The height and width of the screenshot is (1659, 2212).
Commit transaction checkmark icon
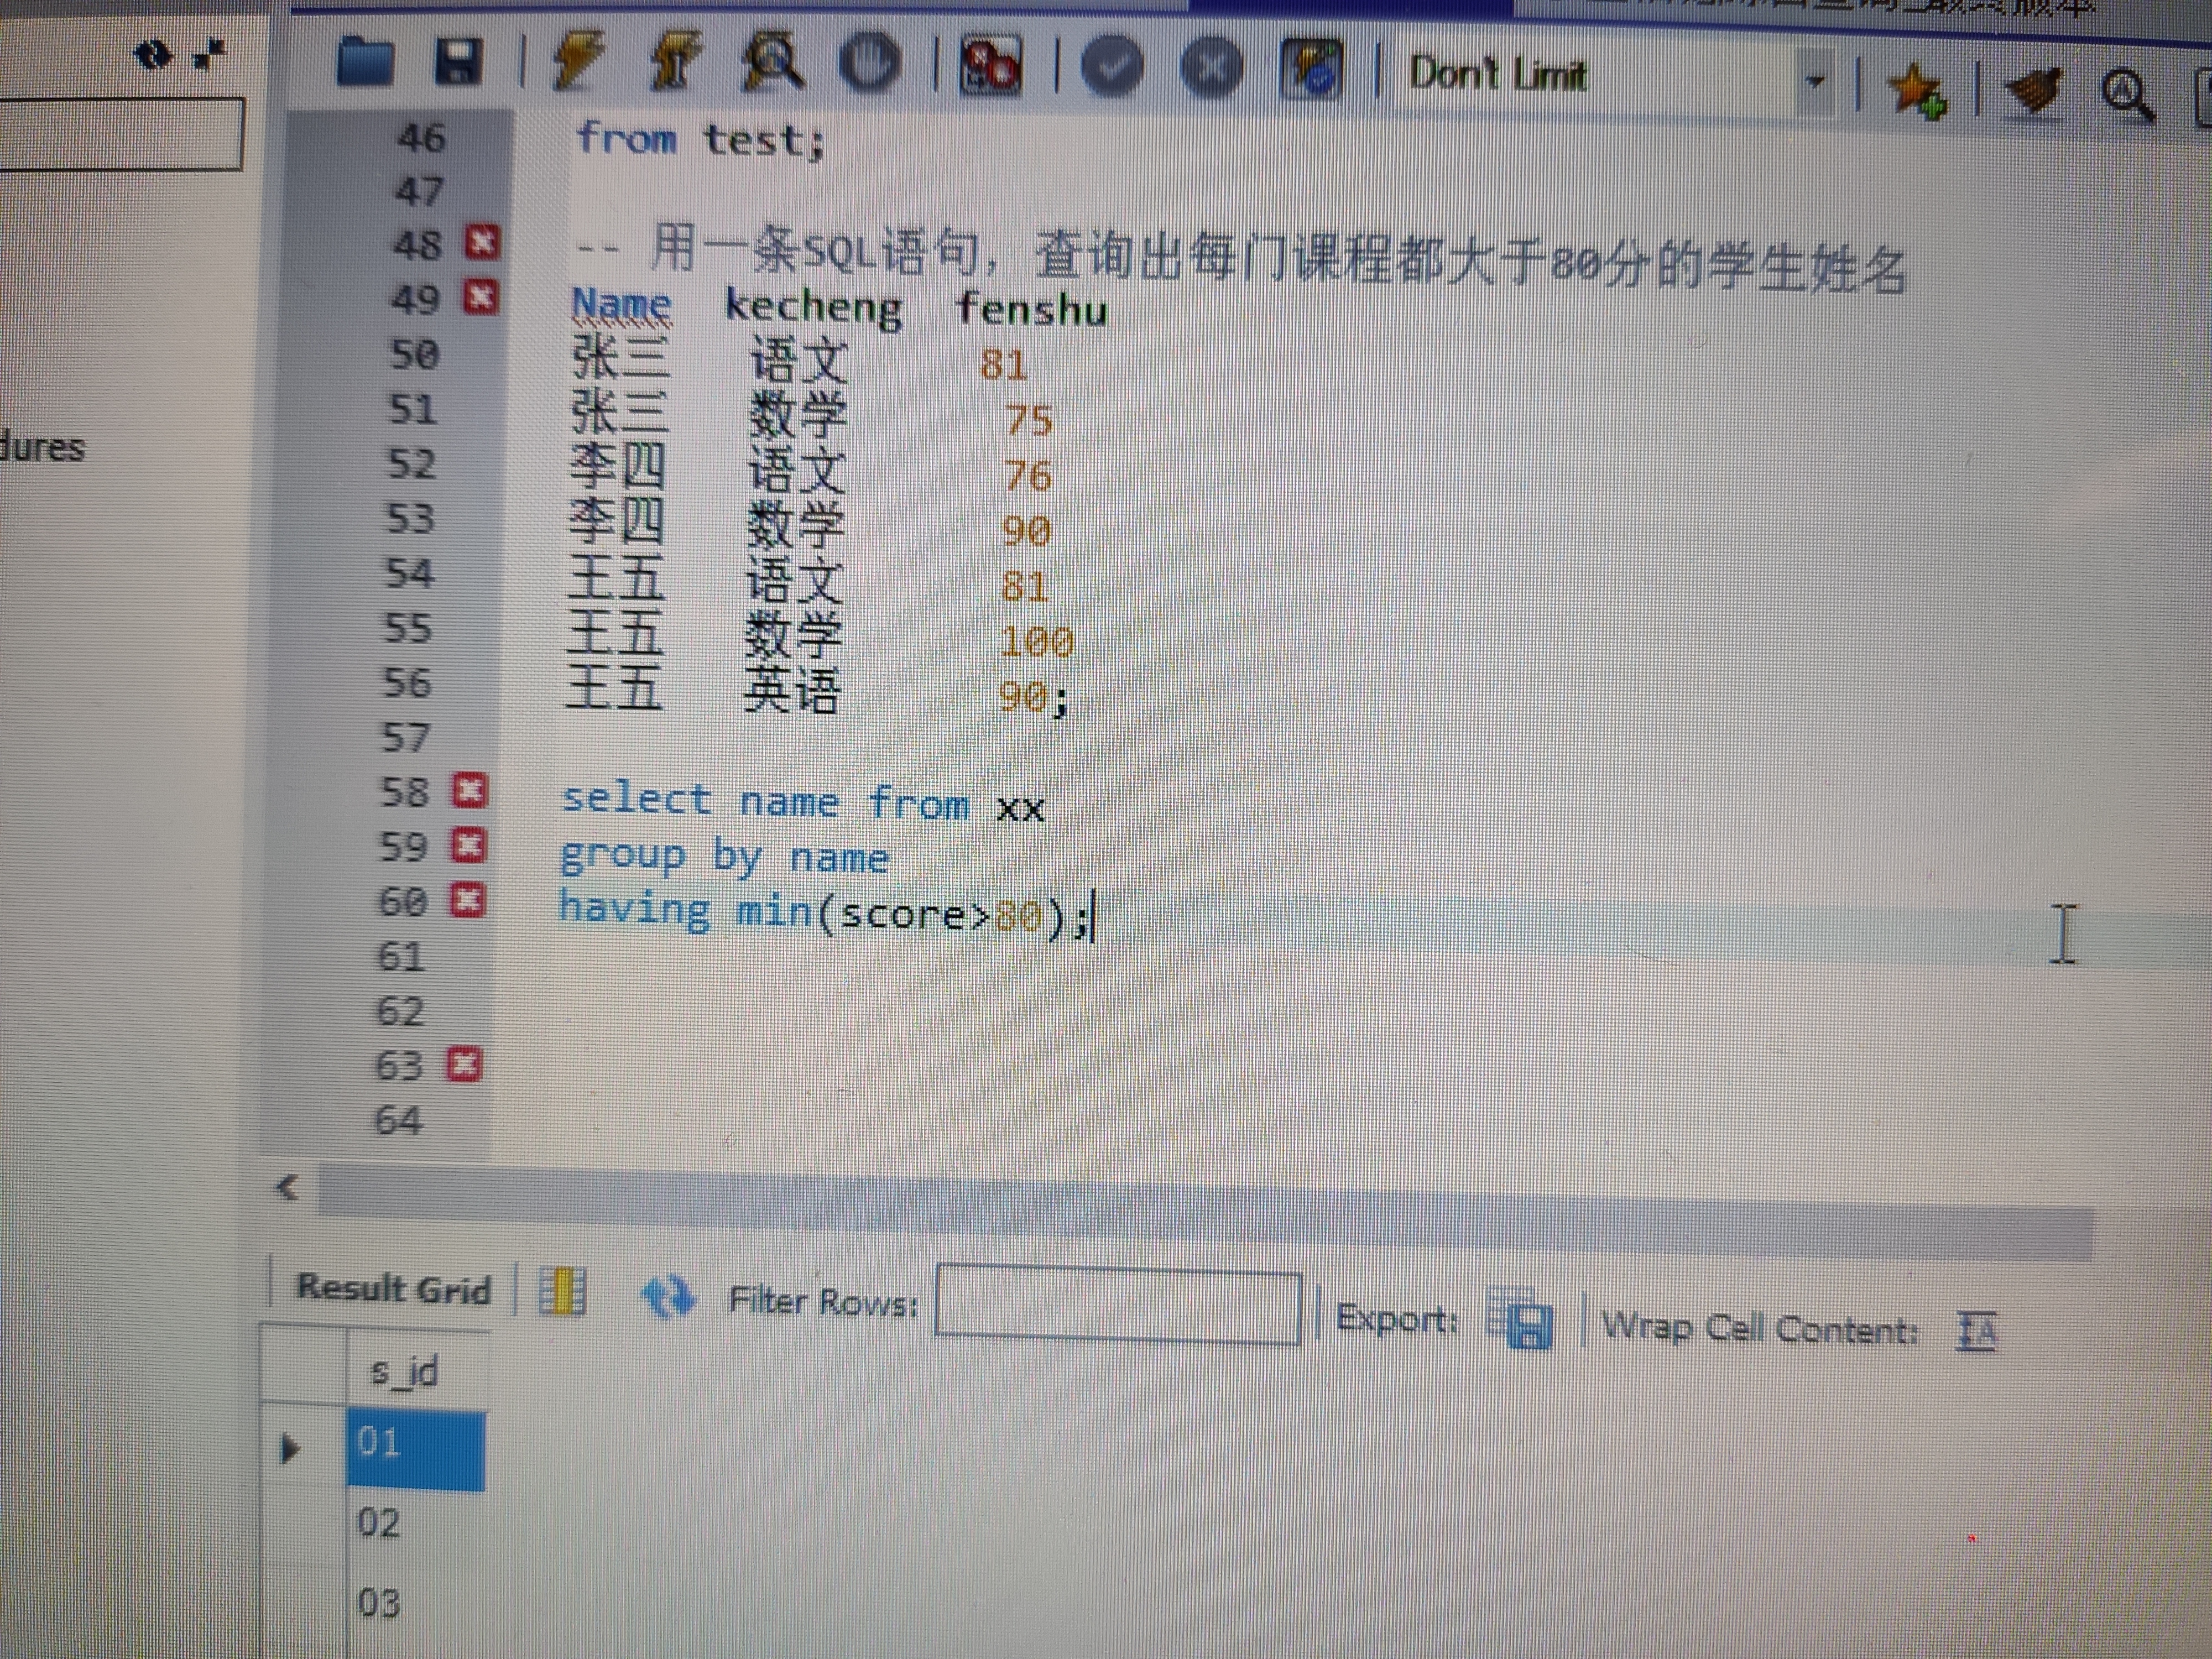[1112, 68]
